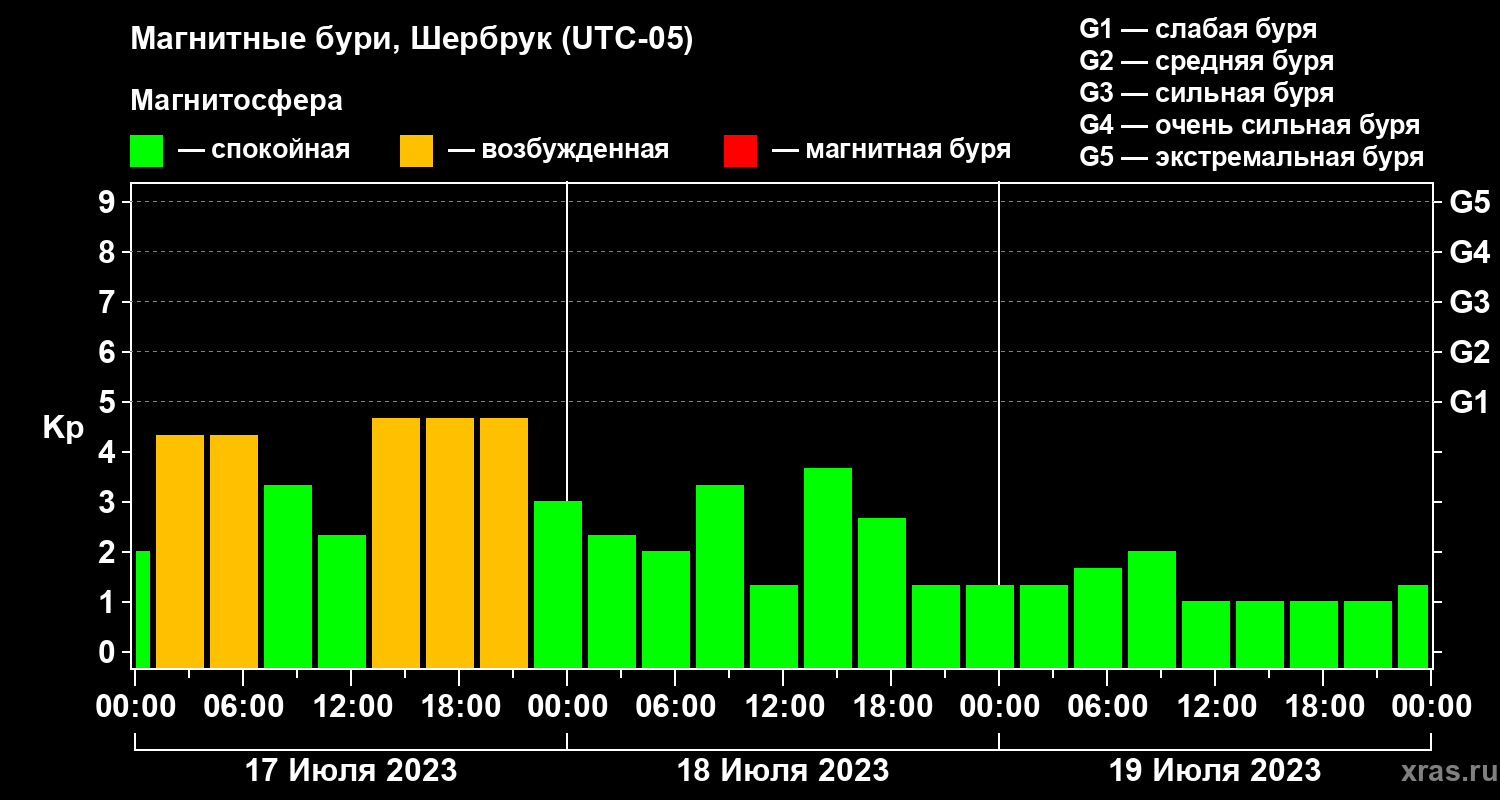Click the '18:00' tick above 19 Июля
The width and height of the screenshot is (1500, 800).
point(1323,707)
